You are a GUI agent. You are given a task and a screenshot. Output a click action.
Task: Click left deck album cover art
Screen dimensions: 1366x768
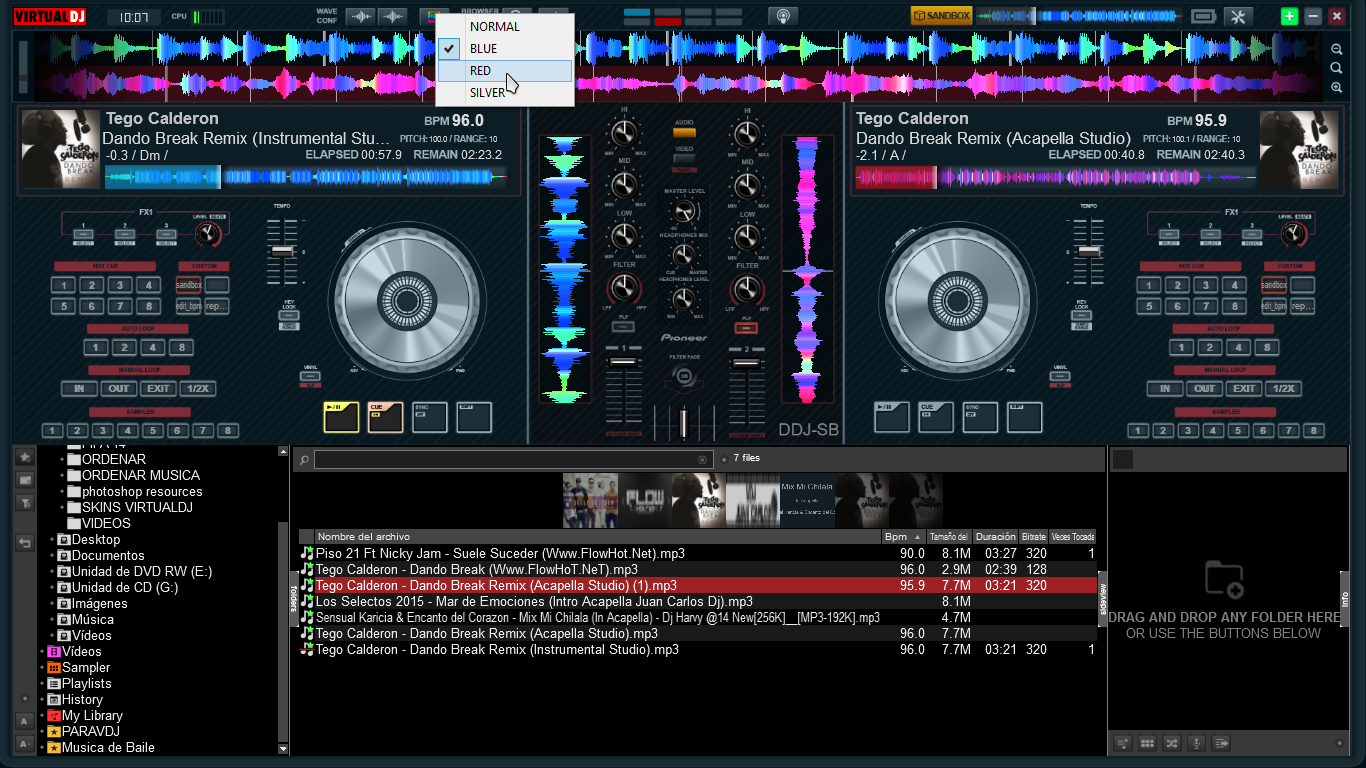tap(61, 149)
